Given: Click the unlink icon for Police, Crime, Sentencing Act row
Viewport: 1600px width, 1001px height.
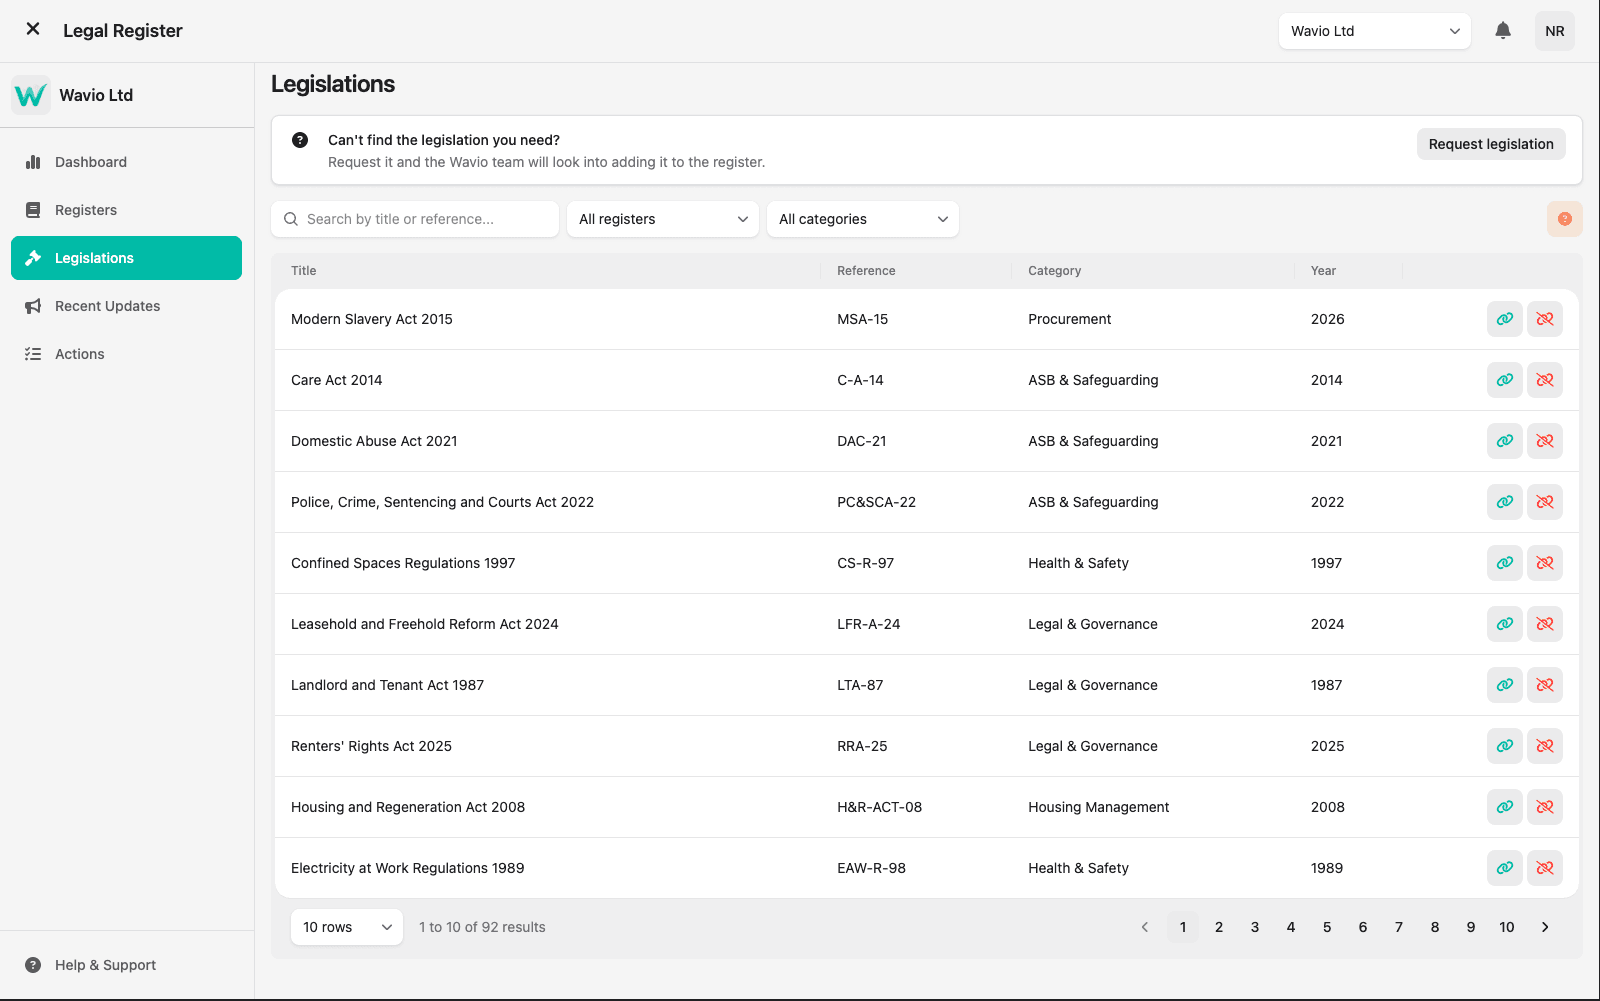Looking at the screenshot, I should (1545, 502).
